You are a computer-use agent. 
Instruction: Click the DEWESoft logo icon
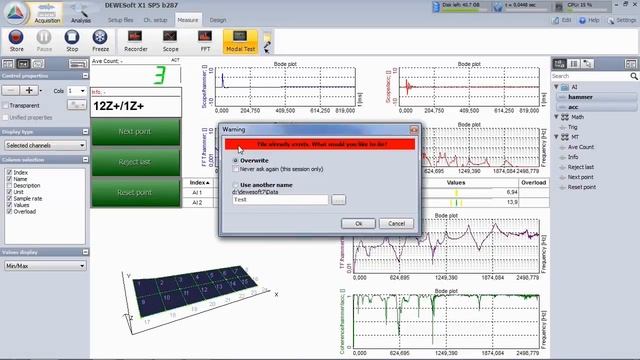point(16,13)
